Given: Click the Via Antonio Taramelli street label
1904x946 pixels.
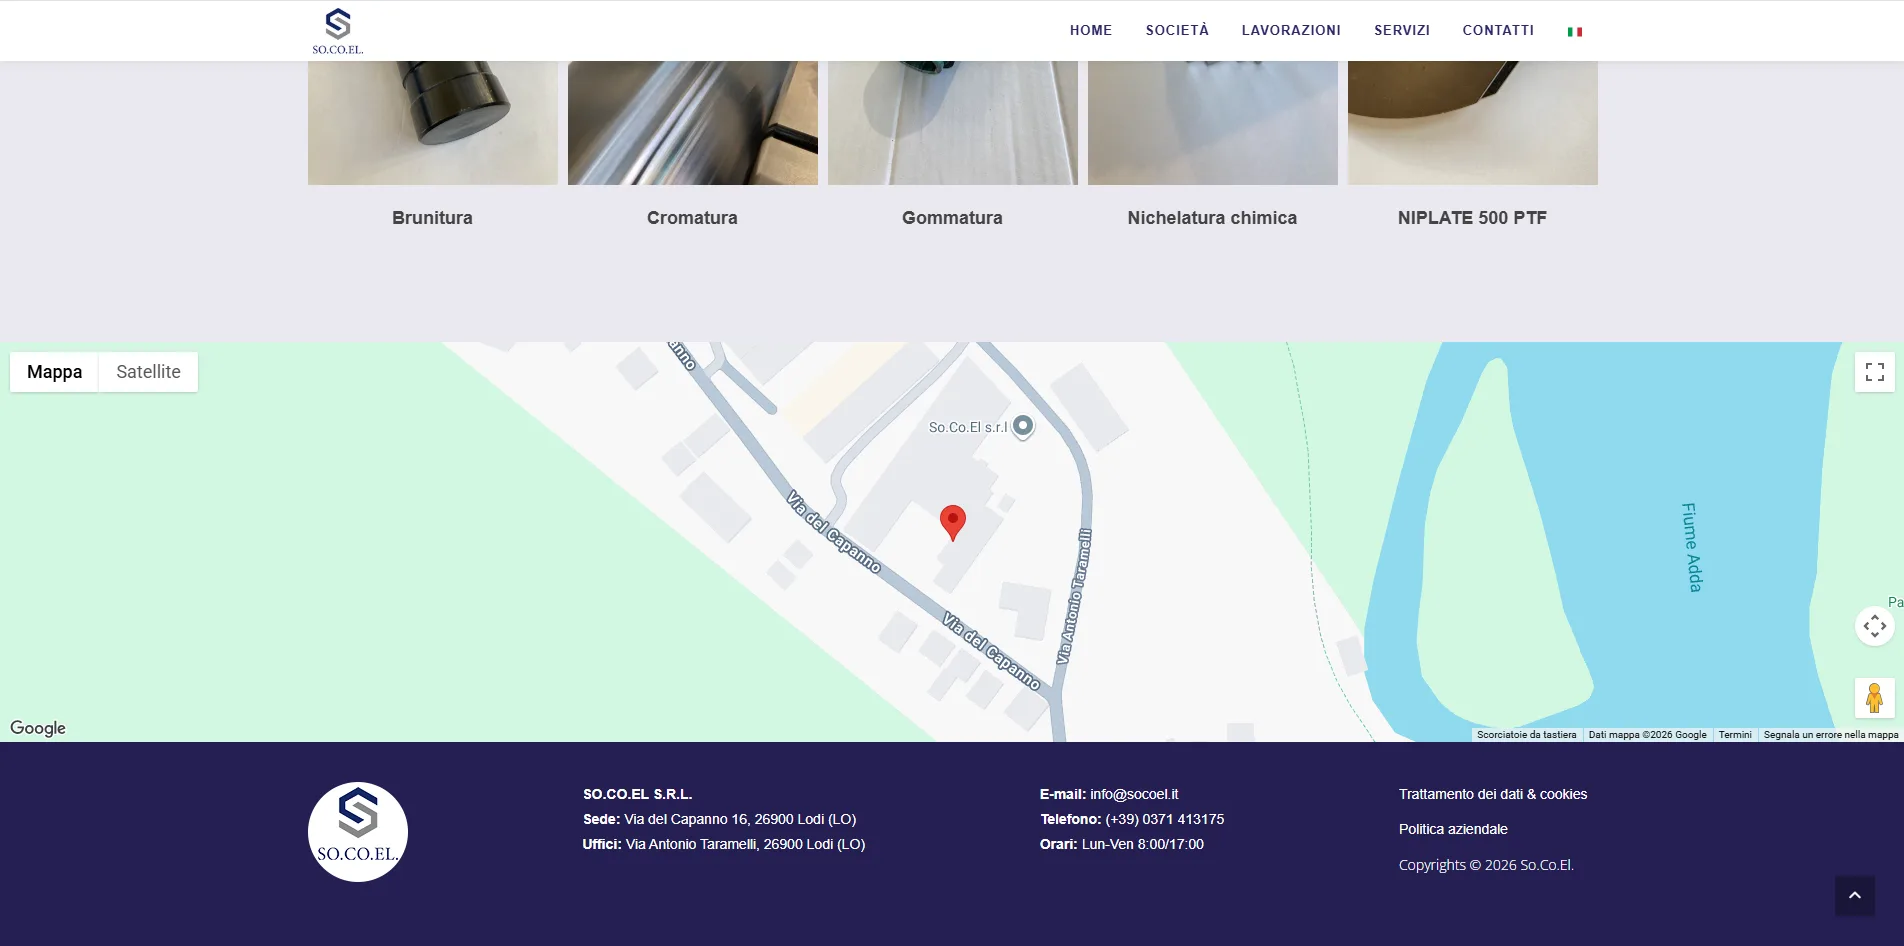Looking at the screenshot, I should tap(1074, 597).
